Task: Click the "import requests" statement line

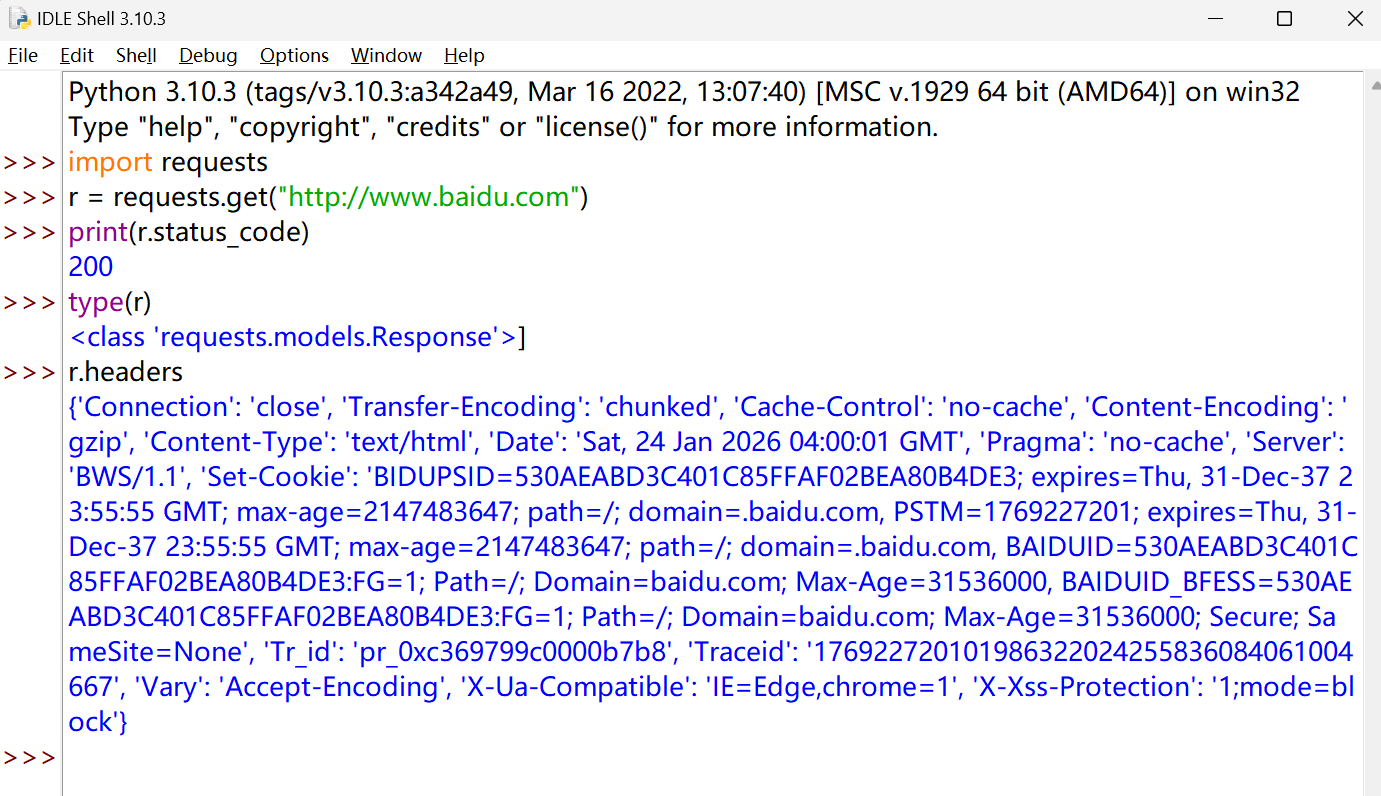Action: (x=168, y=162)
